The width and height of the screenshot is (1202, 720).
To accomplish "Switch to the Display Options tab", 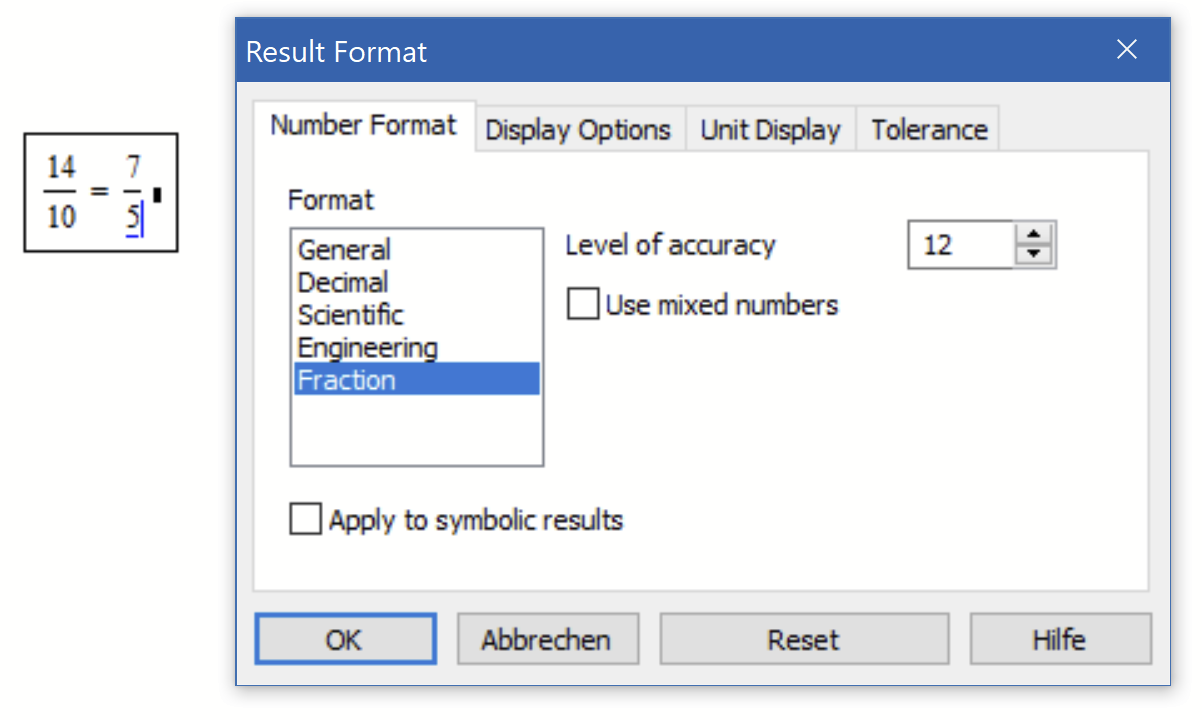I will tap(577, 129).
